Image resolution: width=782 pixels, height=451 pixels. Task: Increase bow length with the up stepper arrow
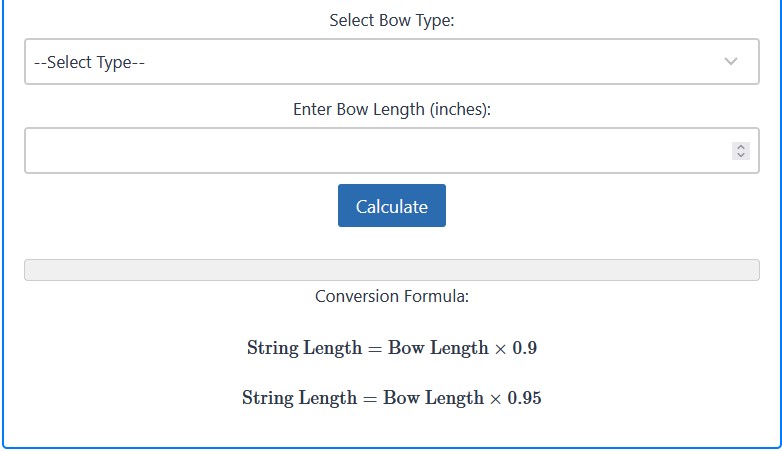coord(740,146)
